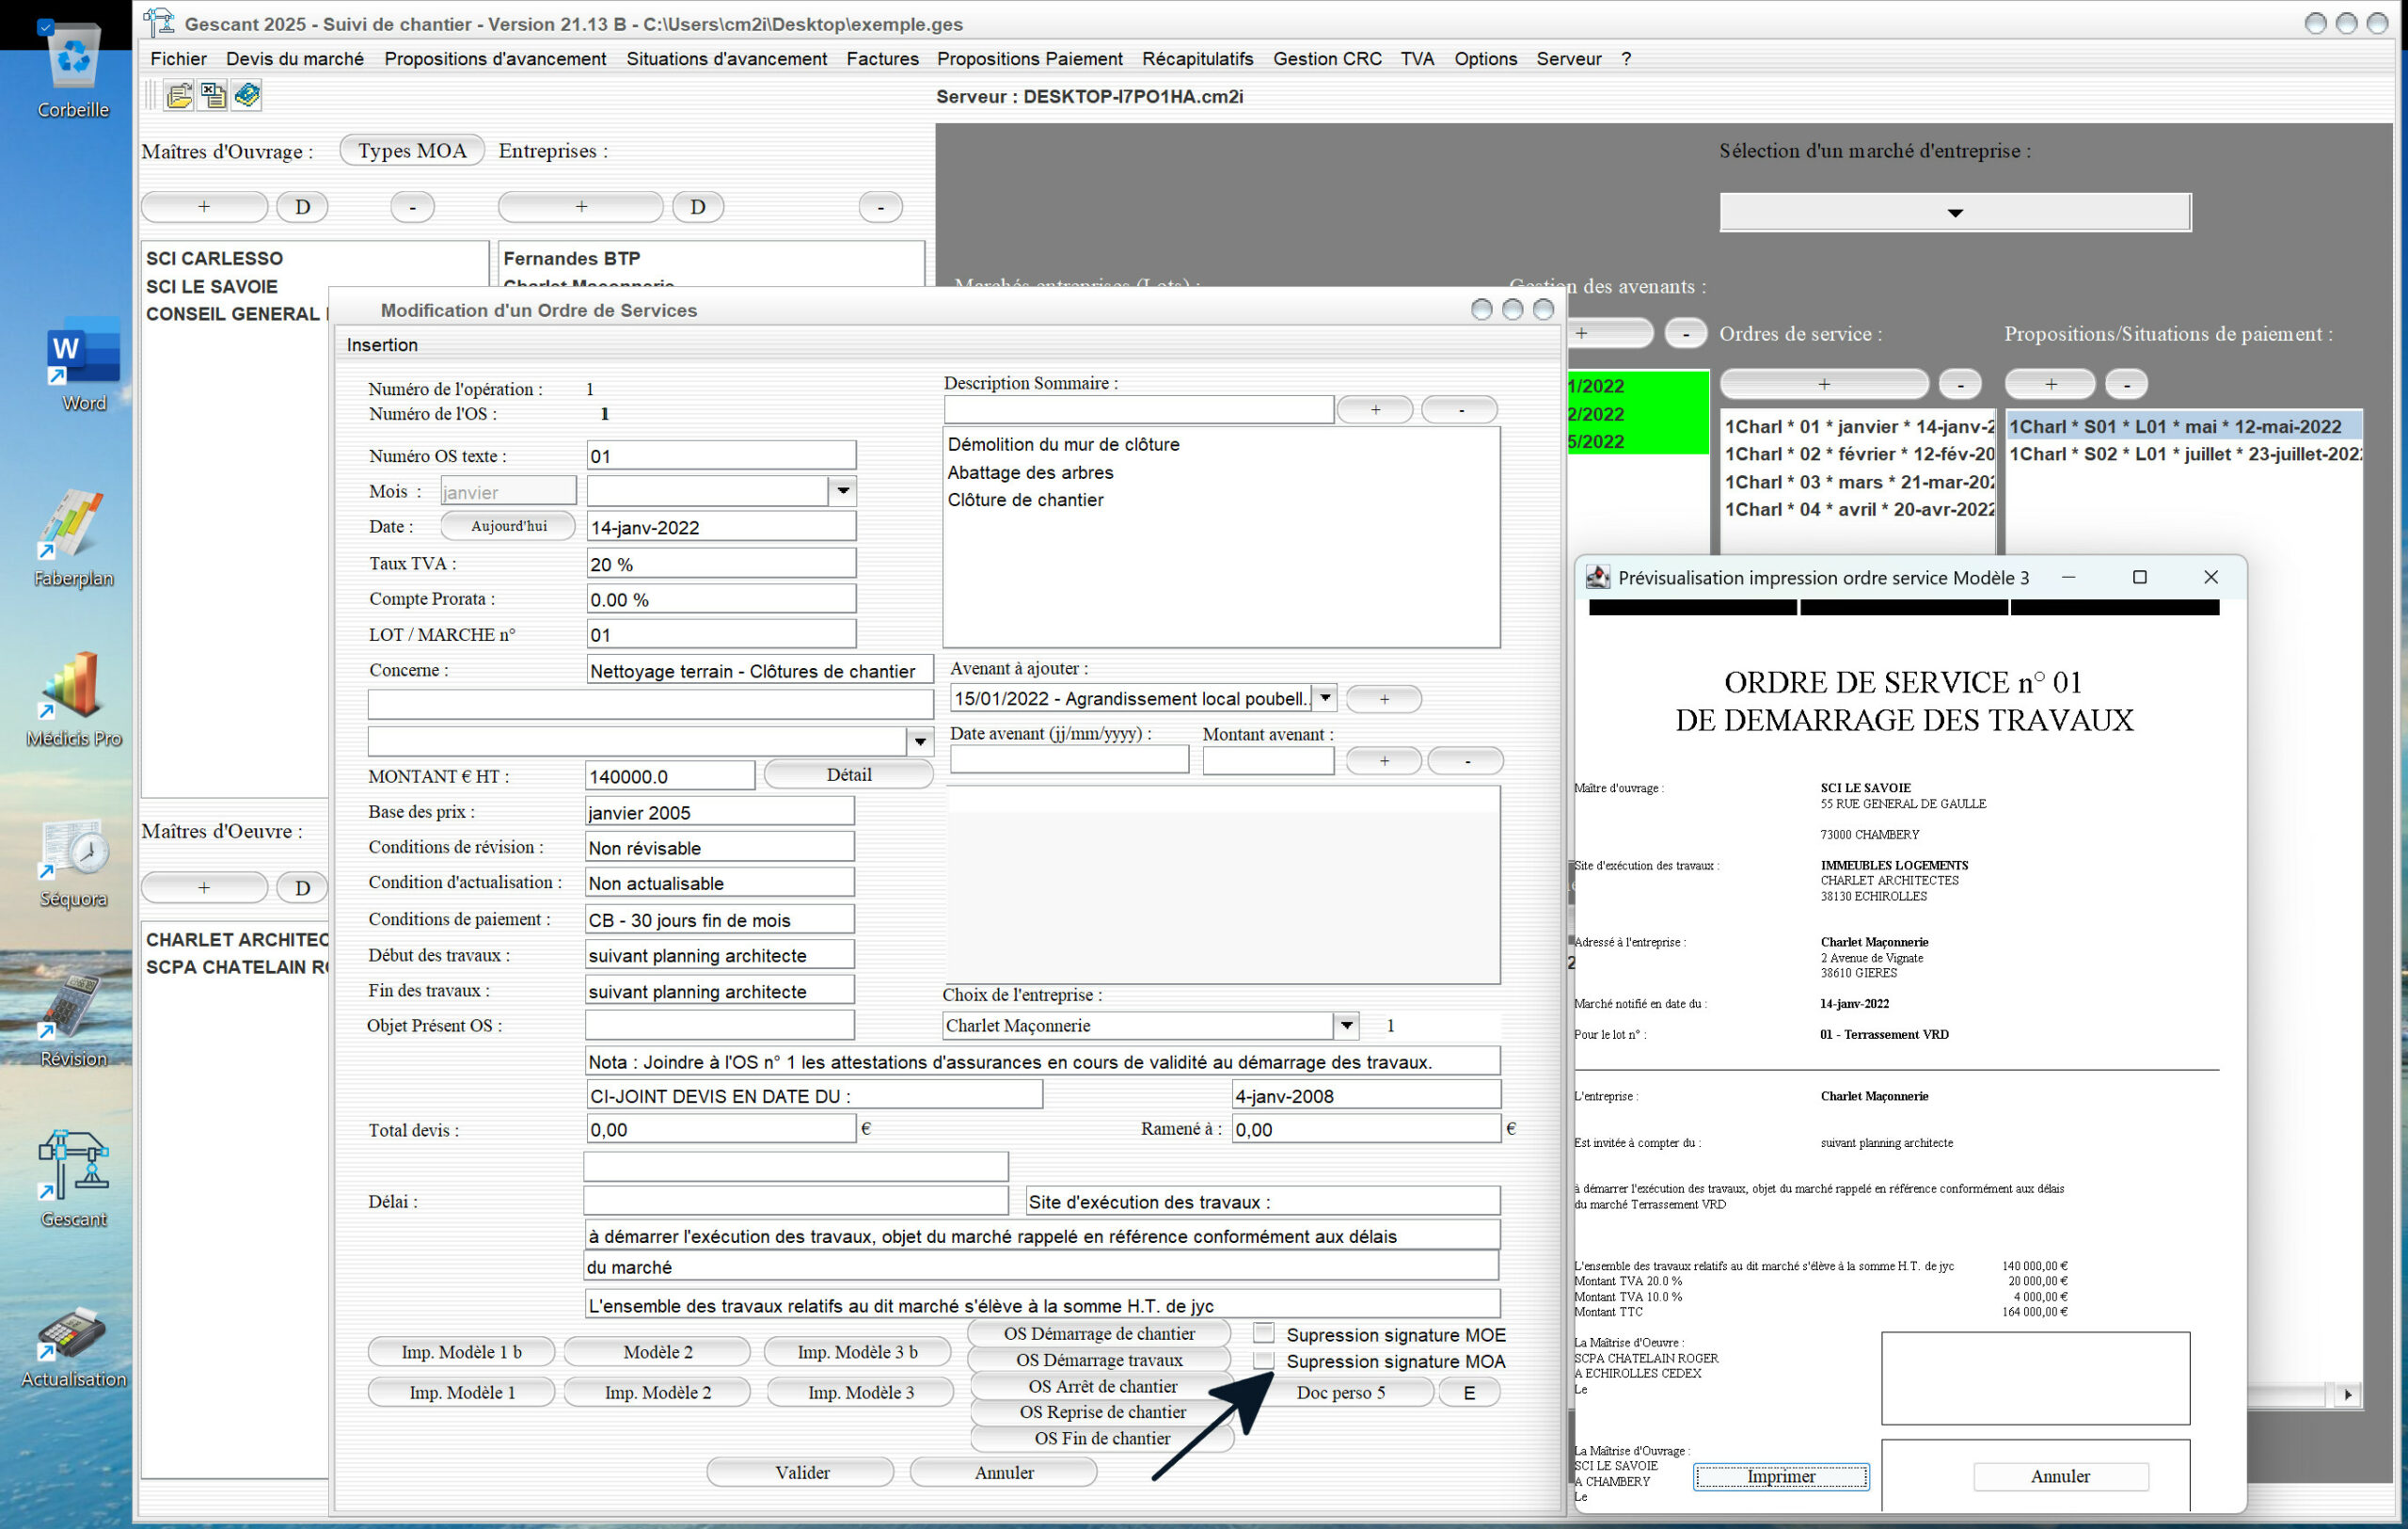The image size is (2408, 1529).
Task: Open the Situations d'avancement menu
Action: tap(726, 59)
